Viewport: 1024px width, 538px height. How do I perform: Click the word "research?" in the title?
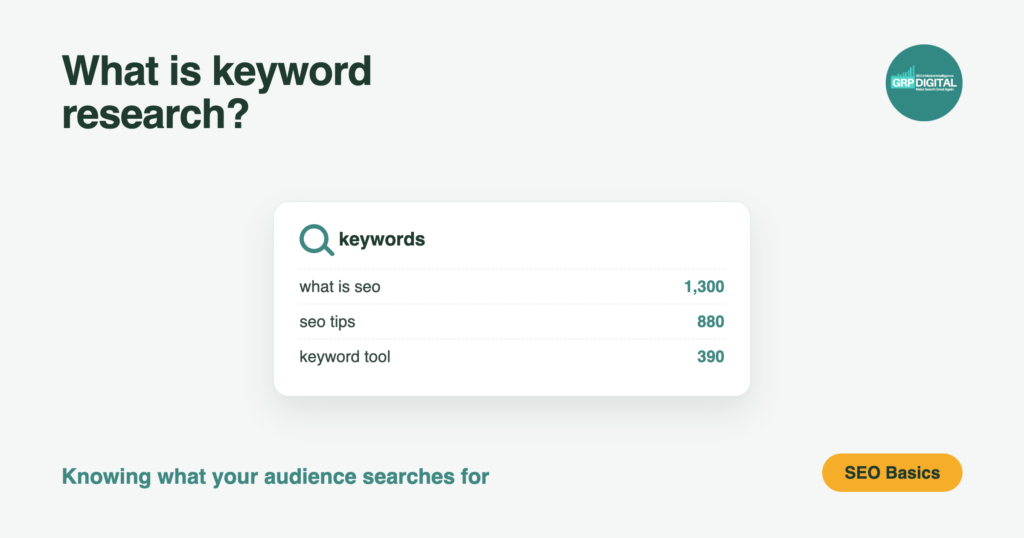click(155, 114)
